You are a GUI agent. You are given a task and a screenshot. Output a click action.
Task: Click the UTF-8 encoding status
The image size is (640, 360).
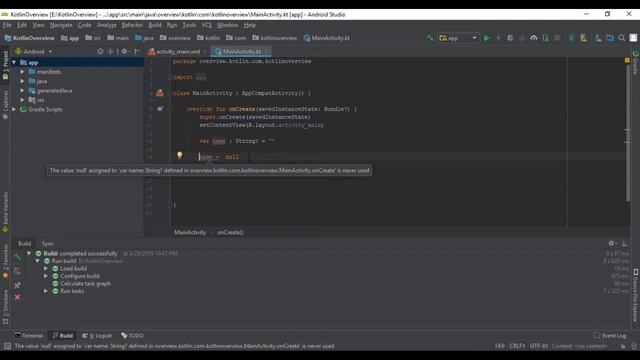click(539, 346)
